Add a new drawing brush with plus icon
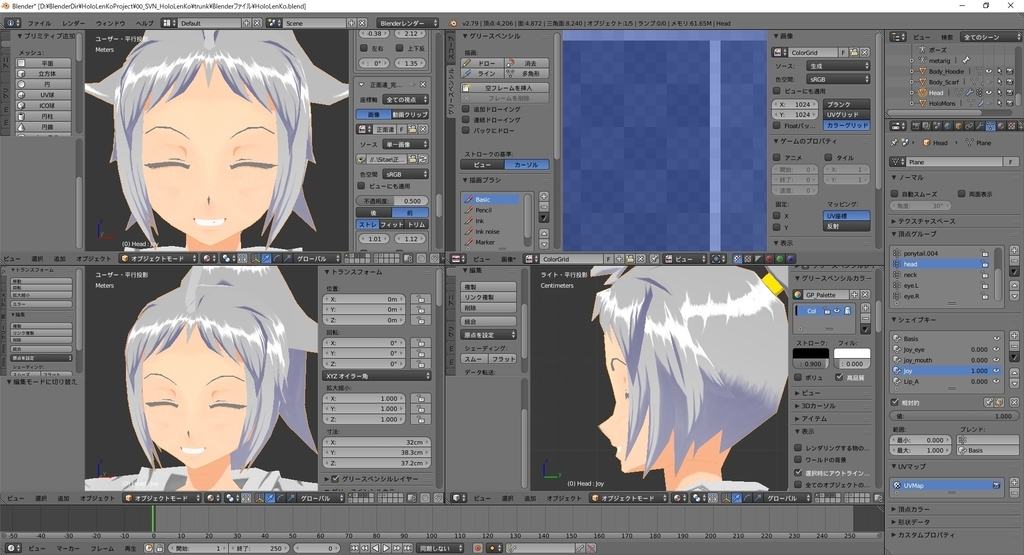This screenshot has width=1024, height=555. pos(543,197)
